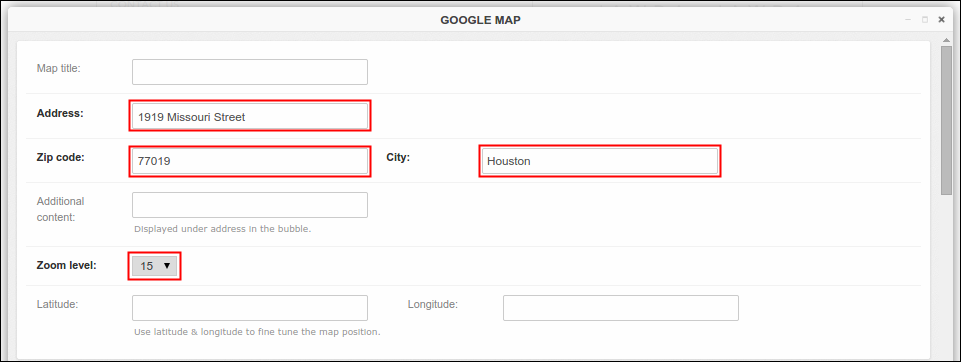This screenshot has width=961, height=362.
Task: Click the latitude & longitude fine tune hint text
Action: click(x=257, y=333)
